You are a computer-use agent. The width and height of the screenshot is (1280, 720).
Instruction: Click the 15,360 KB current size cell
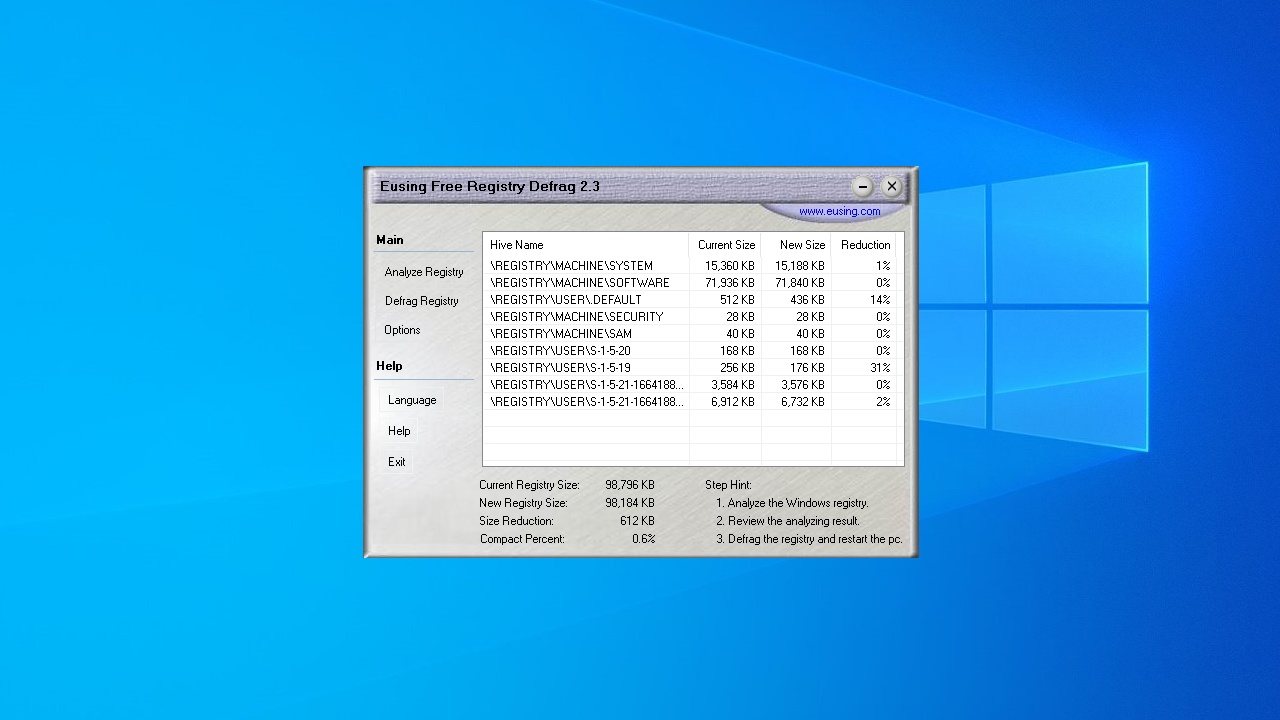(x=730, y=266)
